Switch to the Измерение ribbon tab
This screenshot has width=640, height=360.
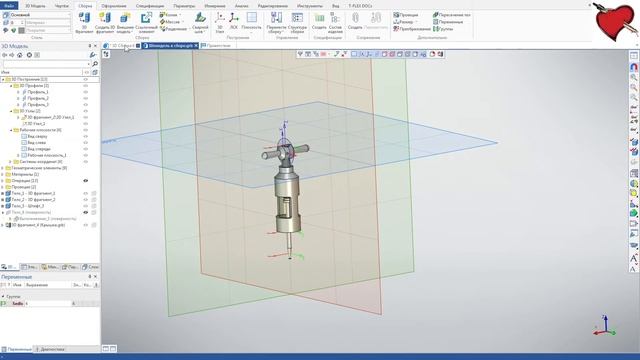click(x=215, y=6)
